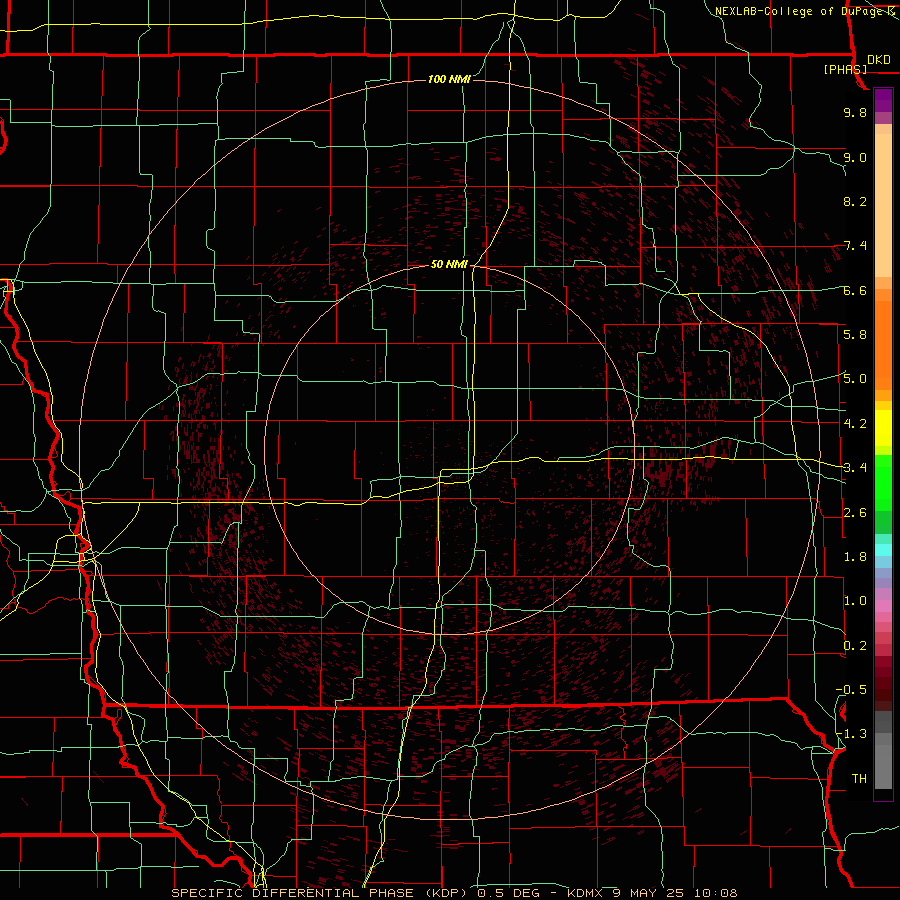Click the 2.6 value on color scale
The width and height of the screenshot is (900, 900).
(x=855, y=513)
